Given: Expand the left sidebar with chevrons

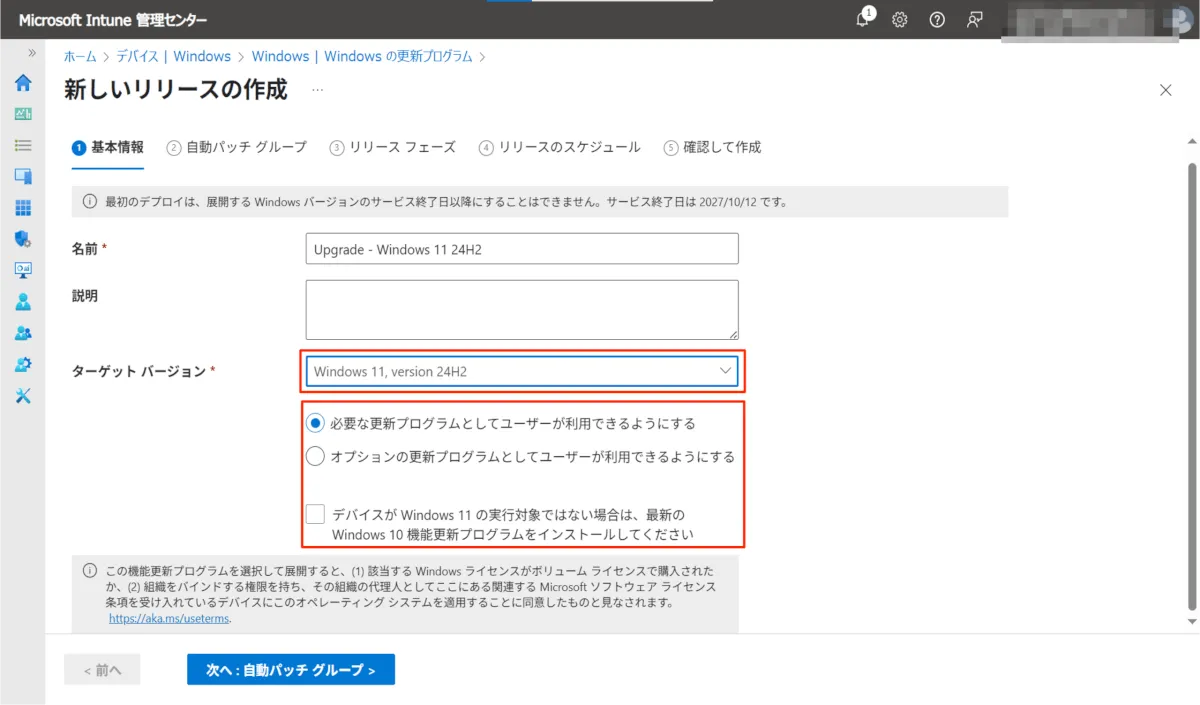Looking at the screenshot, I should [x=32, y=53].
